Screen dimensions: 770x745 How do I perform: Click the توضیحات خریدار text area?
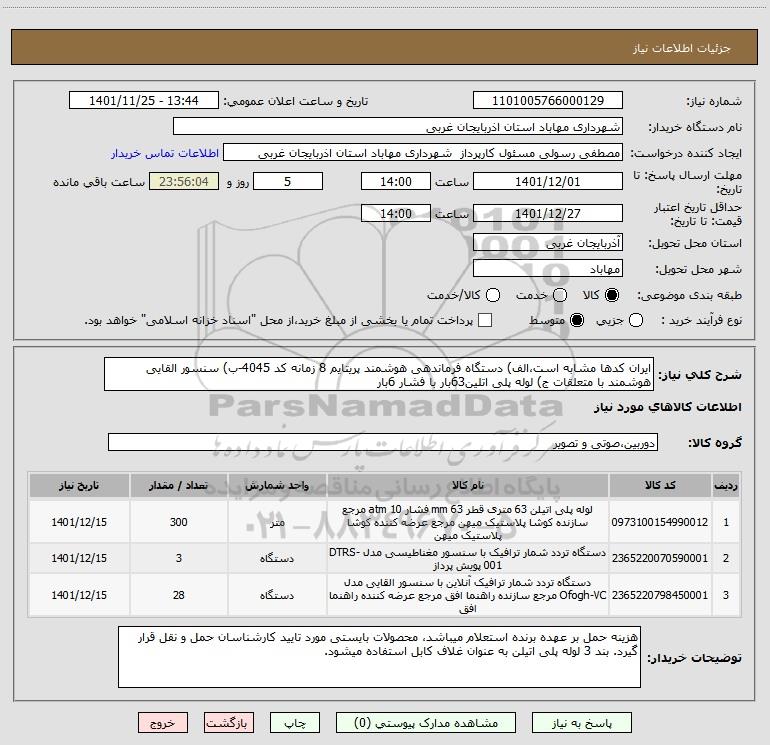pyautogui.click(x=379, y=657)
